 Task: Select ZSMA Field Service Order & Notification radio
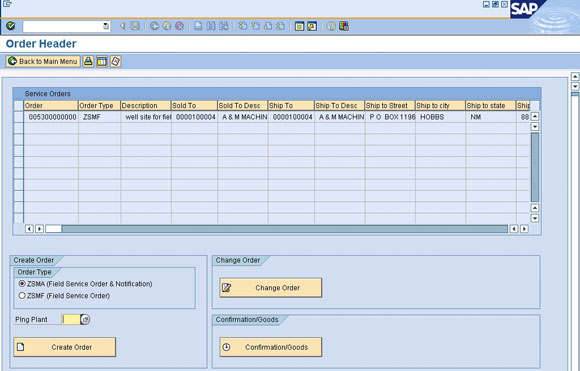[22, 284]
